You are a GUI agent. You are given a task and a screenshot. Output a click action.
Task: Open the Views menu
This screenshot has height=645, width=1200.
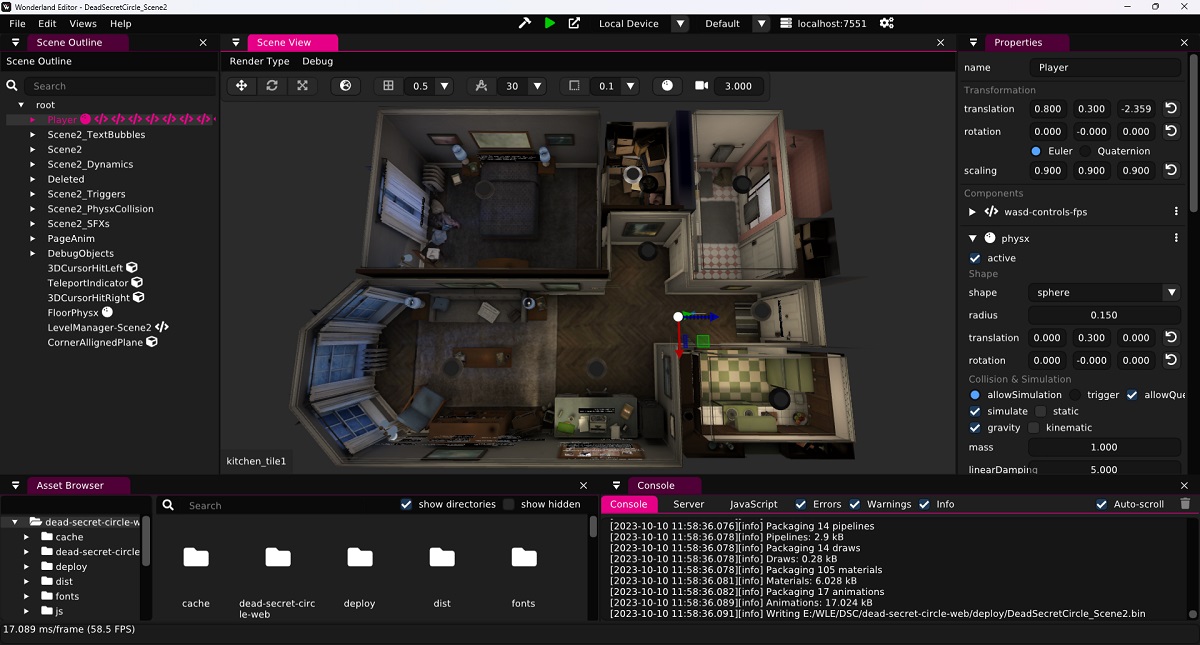(x=83, y=23)
